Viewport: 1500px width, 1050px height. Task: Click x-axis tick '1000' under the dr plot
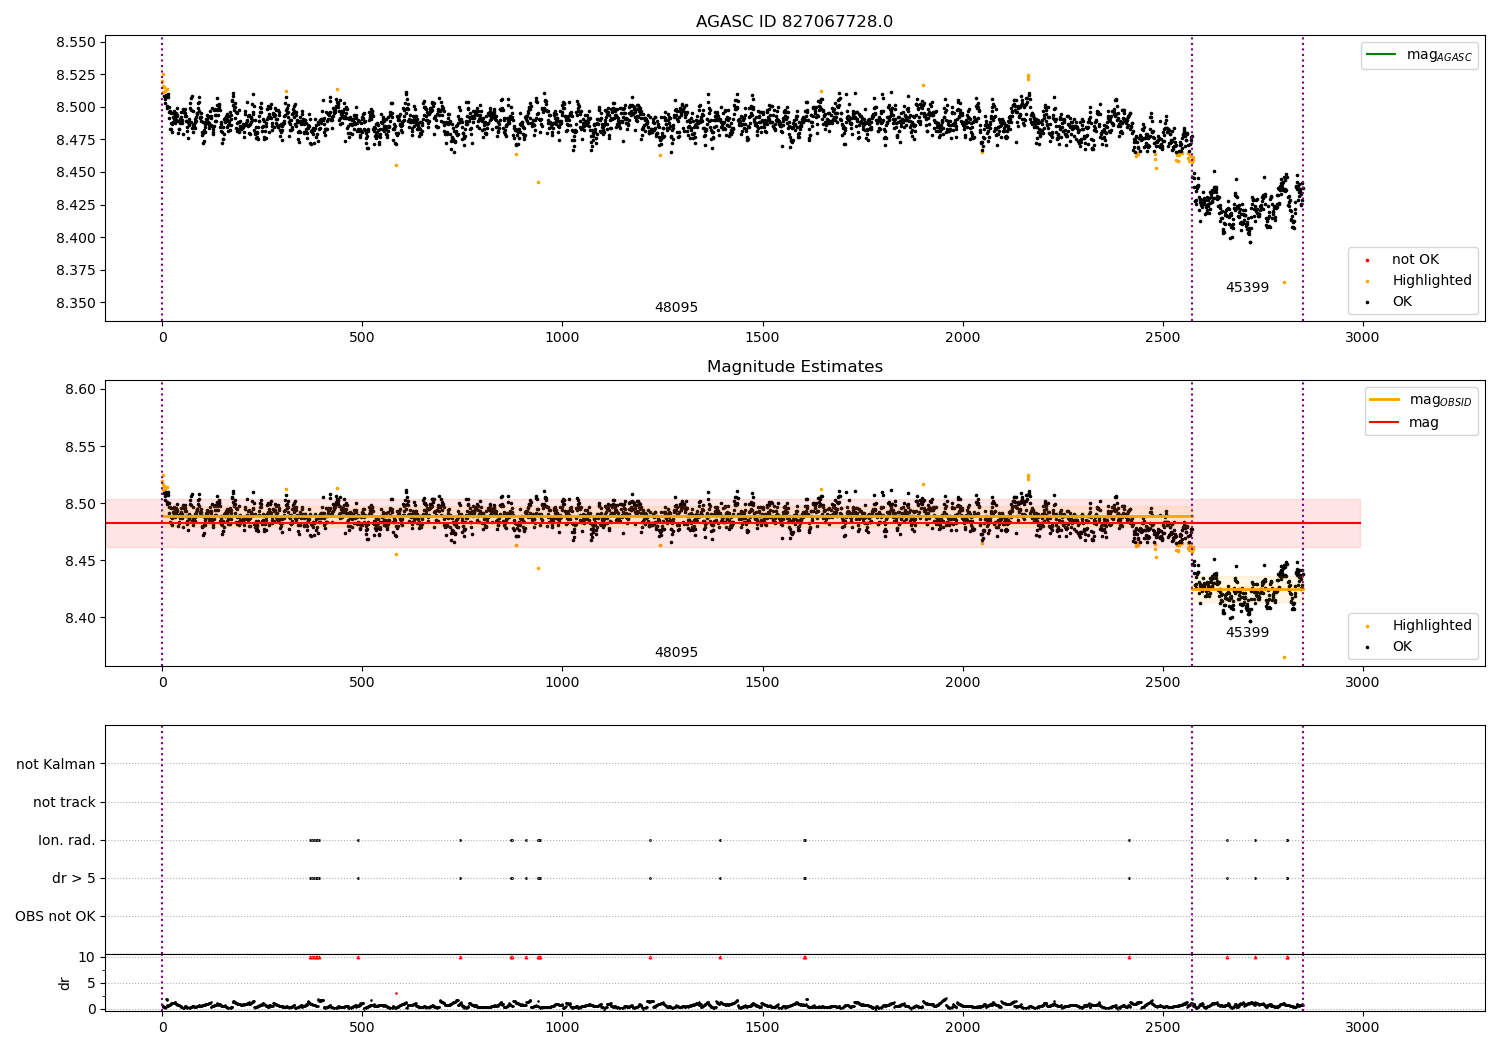(x=562, y=1027)
